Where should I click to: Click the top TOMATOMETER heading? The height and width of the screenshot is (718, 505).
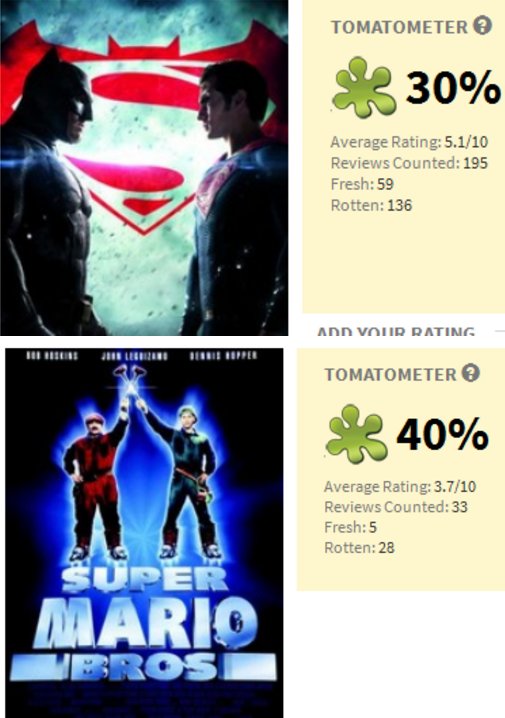(x=400, y=27)
